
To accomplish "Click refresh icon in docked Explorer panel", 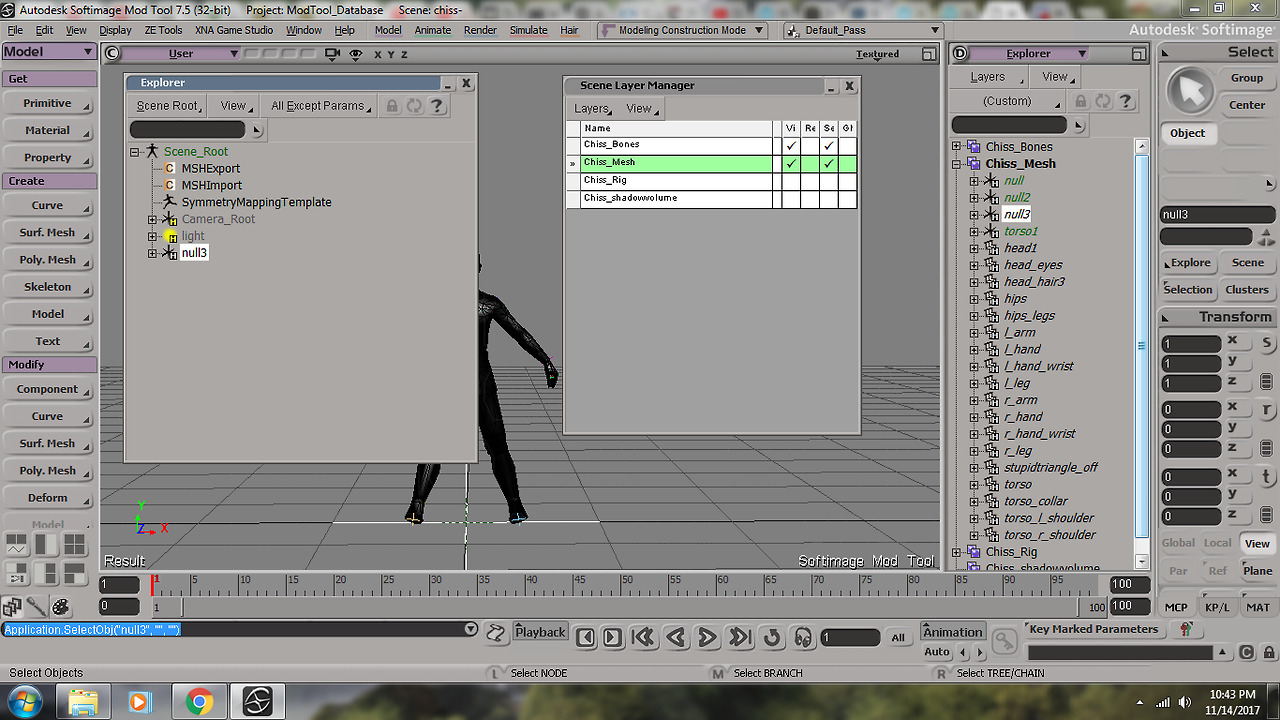I will pos(1103,101).
